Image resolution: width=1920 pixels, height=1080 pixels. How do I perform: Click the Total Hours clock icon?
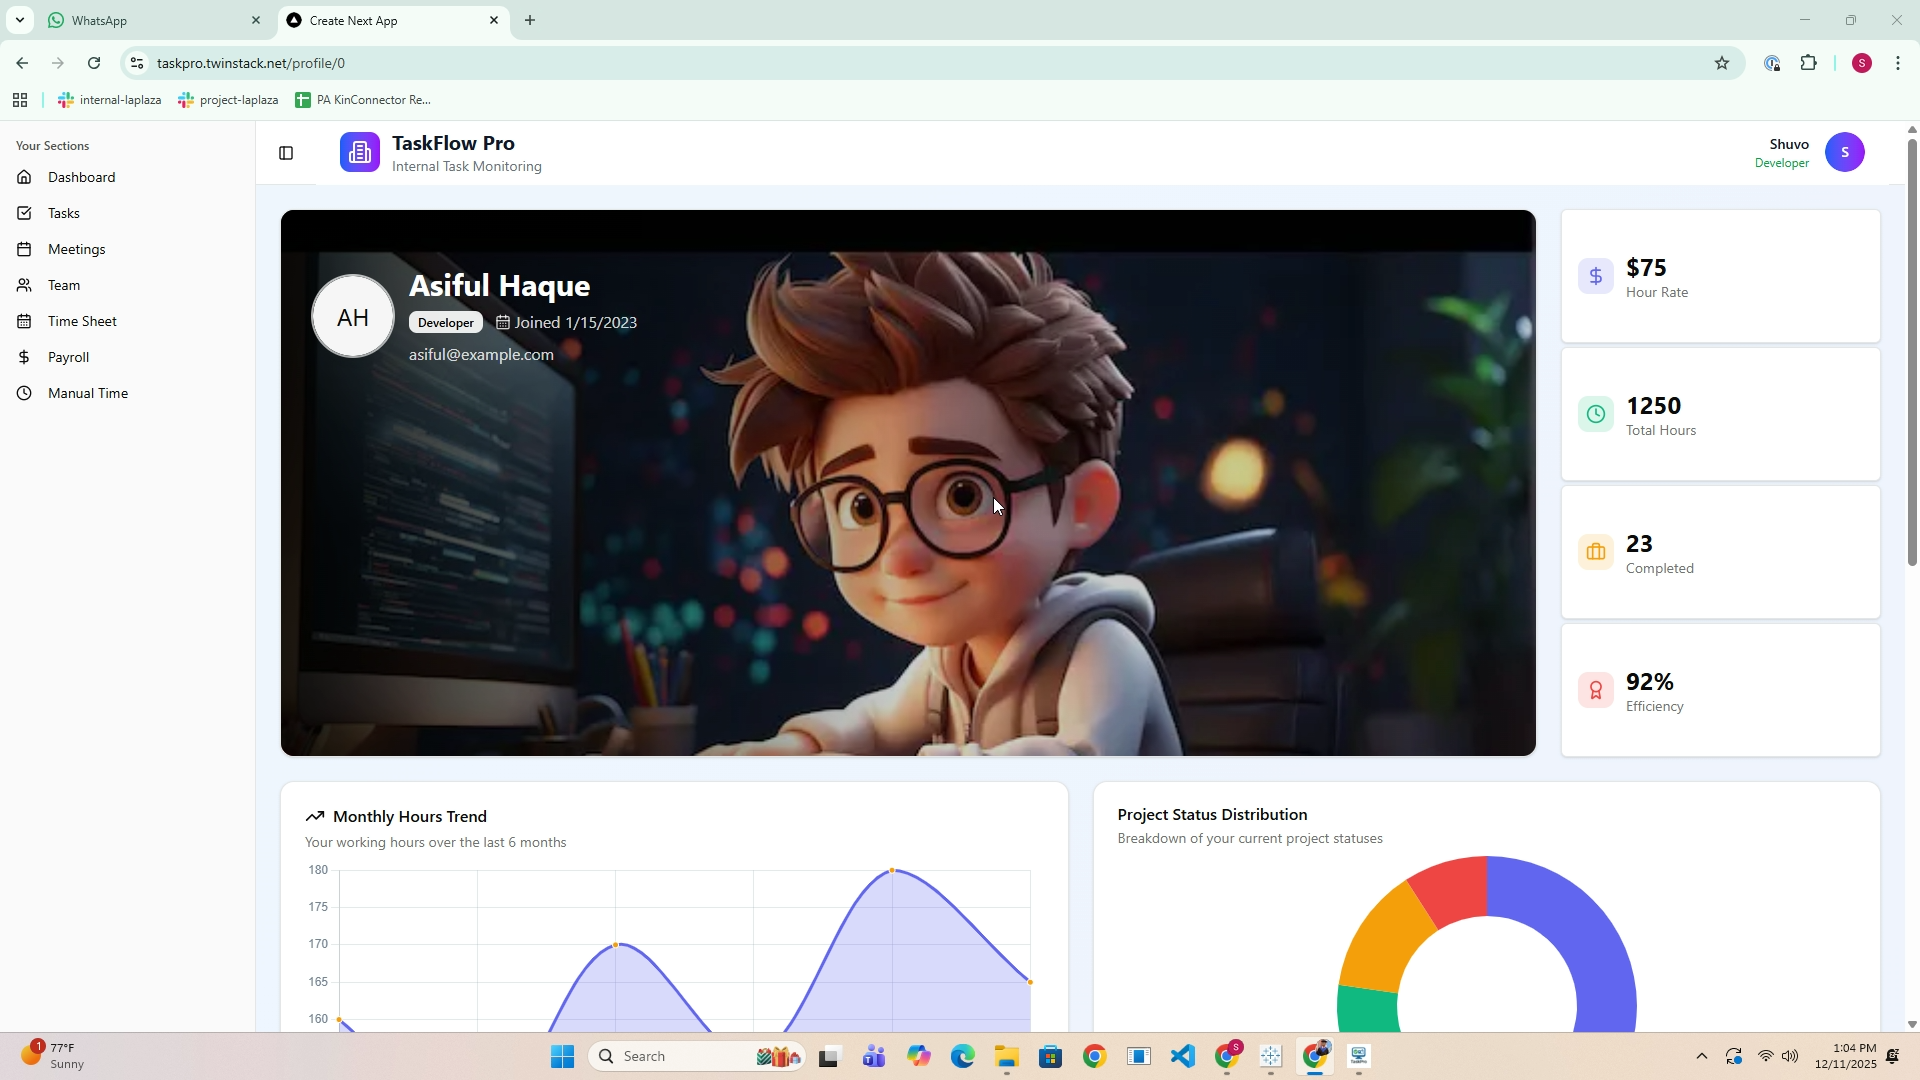pyautogui.click(x=1595, y=414)
